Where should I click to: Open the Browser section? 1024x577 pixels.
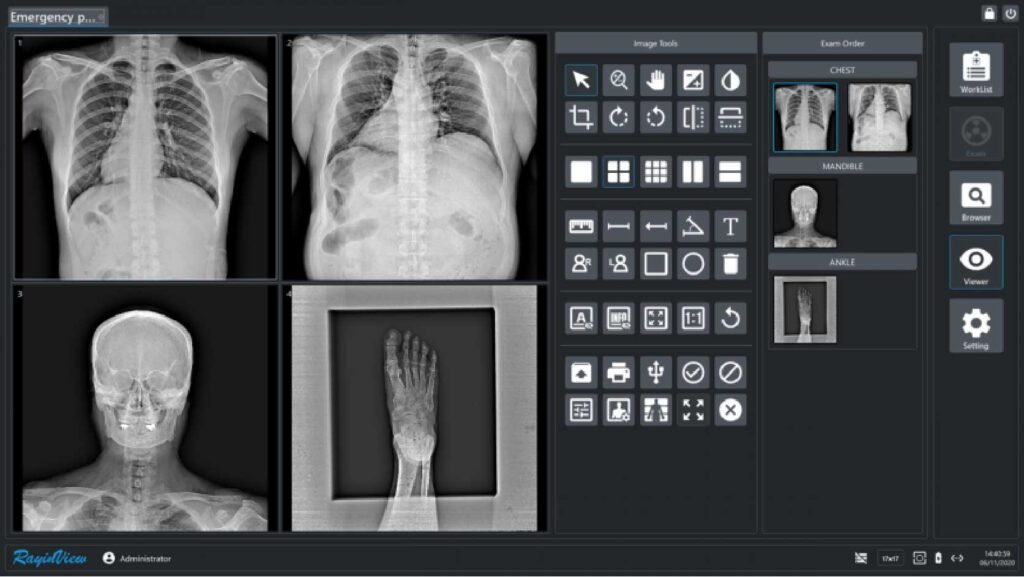point(976,198)
